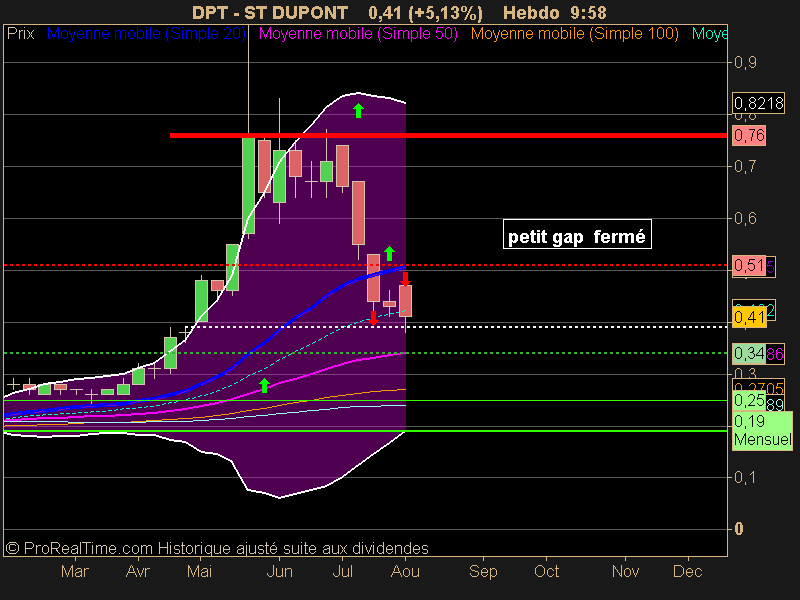Click the "Mai" month label on time axis
The image size is (800, 600).
coord(199,571)
